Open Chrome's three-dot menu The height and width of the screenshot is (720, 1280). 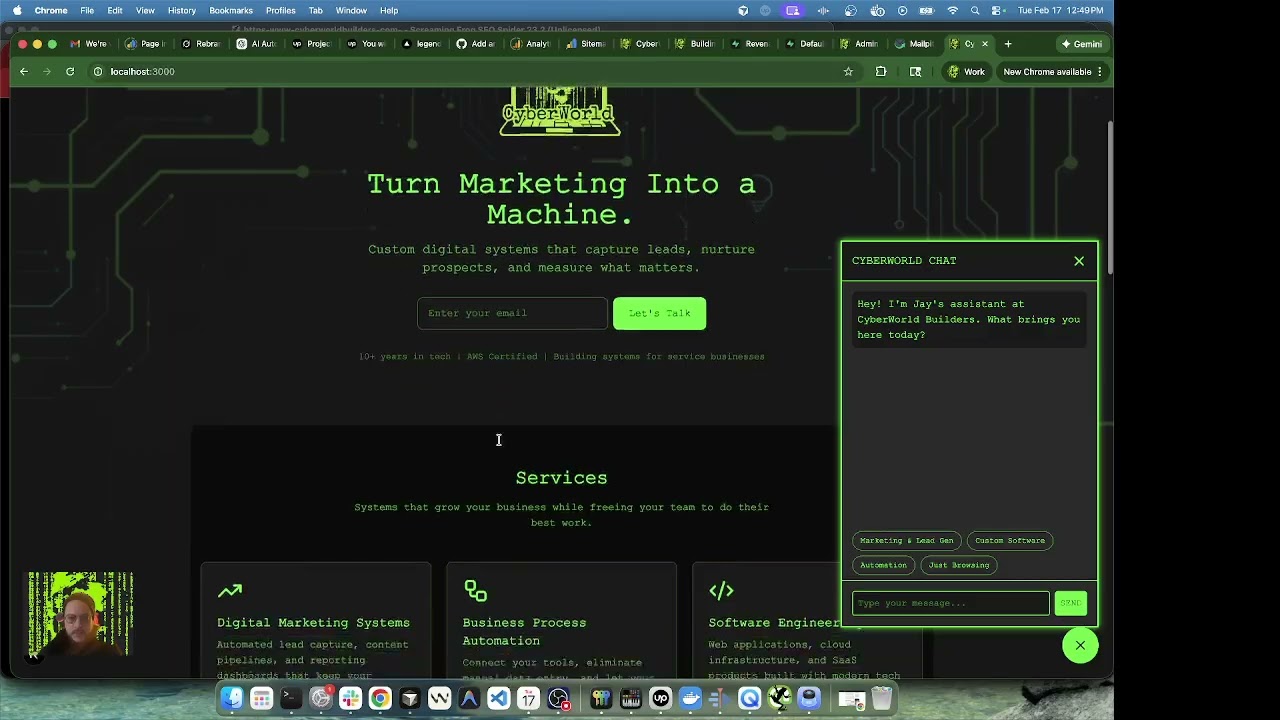(1100, 72)
